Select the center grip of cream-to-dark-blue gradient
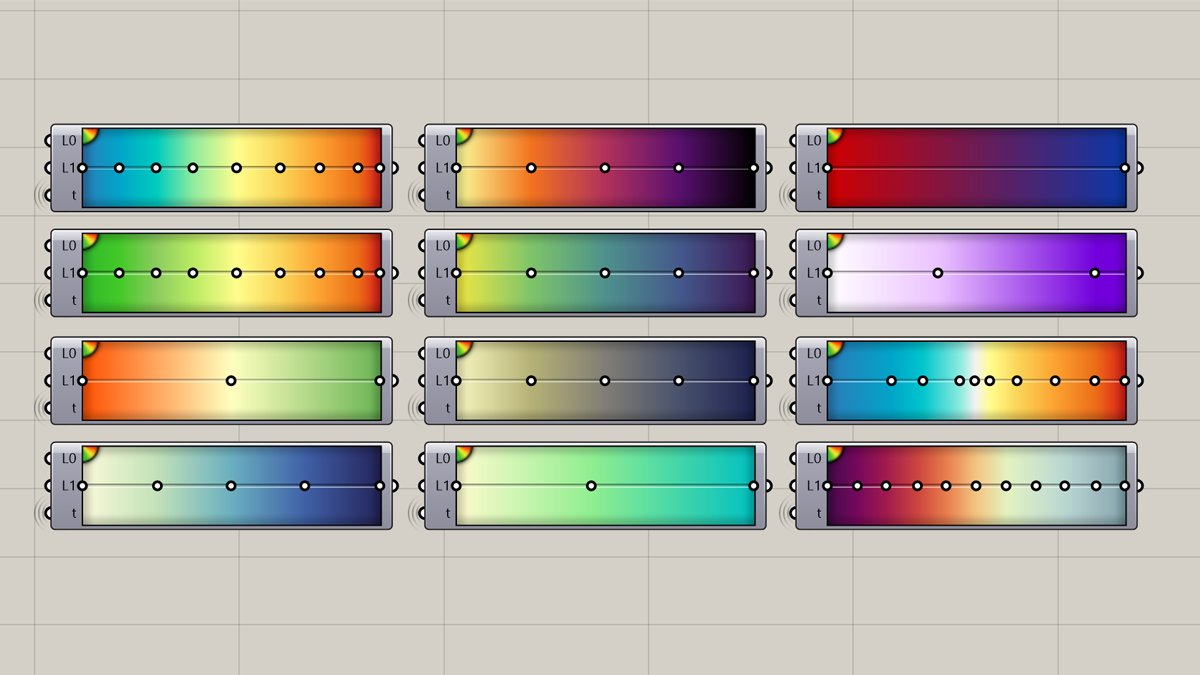Screen dimensions: 1200x675 tap(231, 485)
